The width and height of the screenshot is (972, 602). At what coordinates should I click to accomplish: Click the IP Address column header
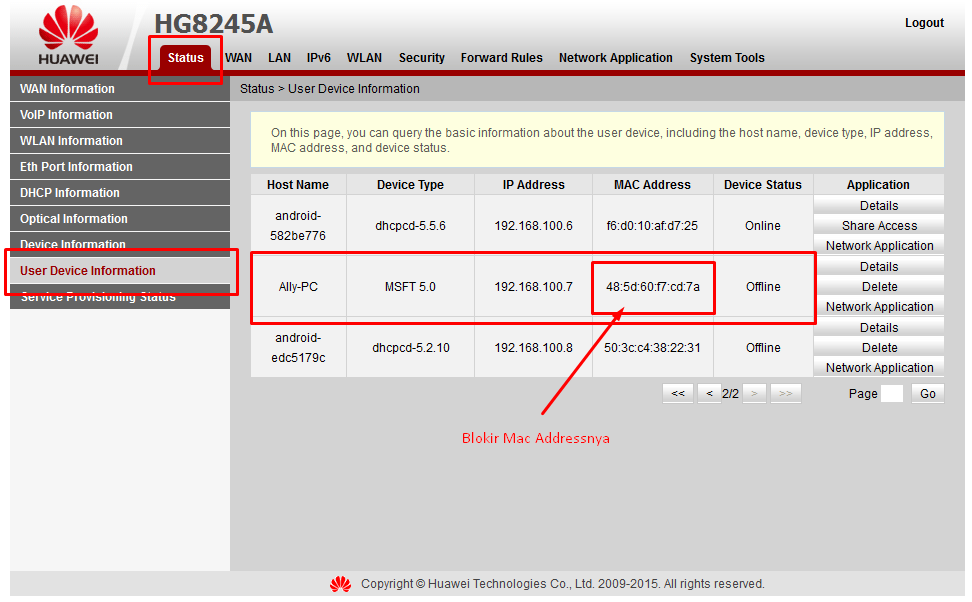[533, 185]
